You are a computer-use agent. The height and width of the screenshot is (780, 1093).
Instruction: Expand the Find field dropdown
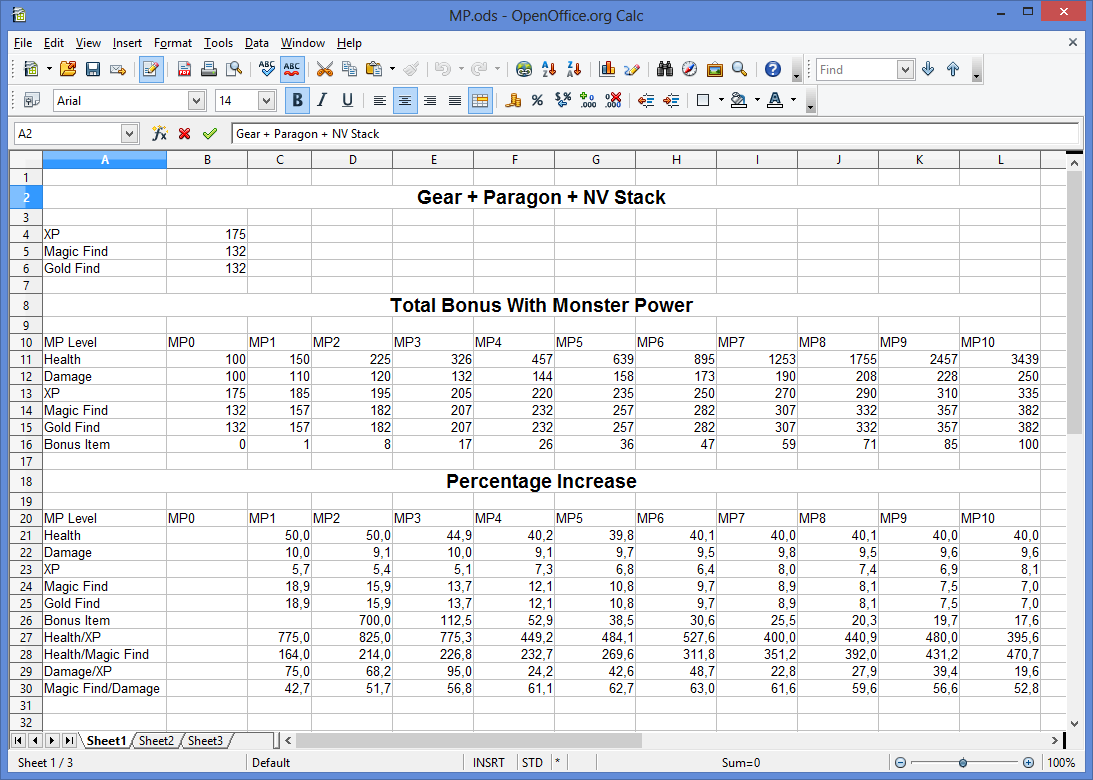point(905,70)
